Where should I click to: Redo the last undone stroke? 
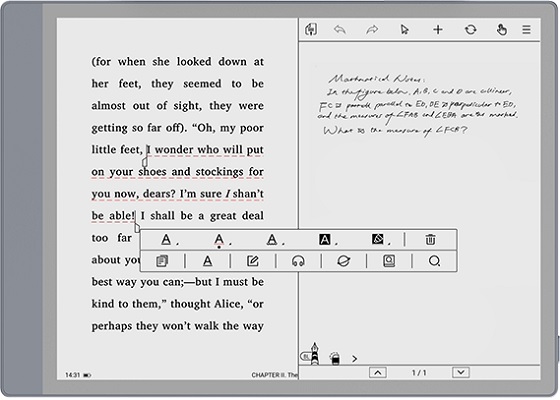click(372, 30)
